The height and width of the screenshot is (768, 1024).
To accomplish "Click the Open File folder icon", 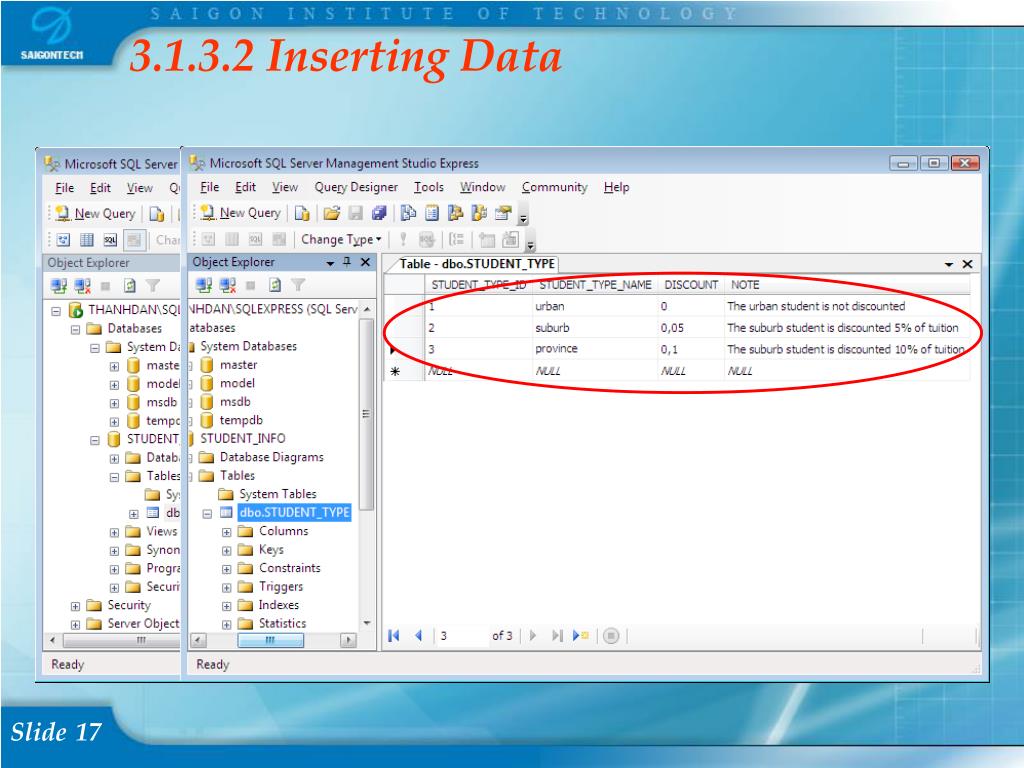I will coord(332,213).
